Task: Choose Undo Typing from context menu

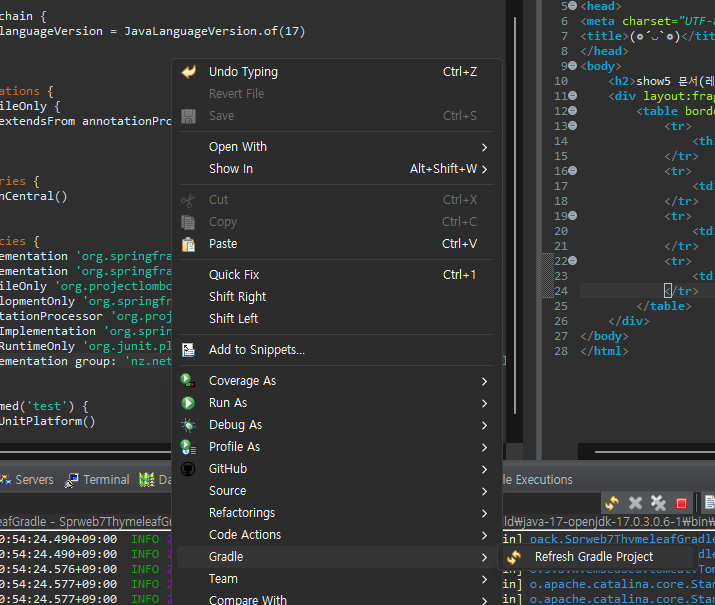Action: tap(337, 72)
